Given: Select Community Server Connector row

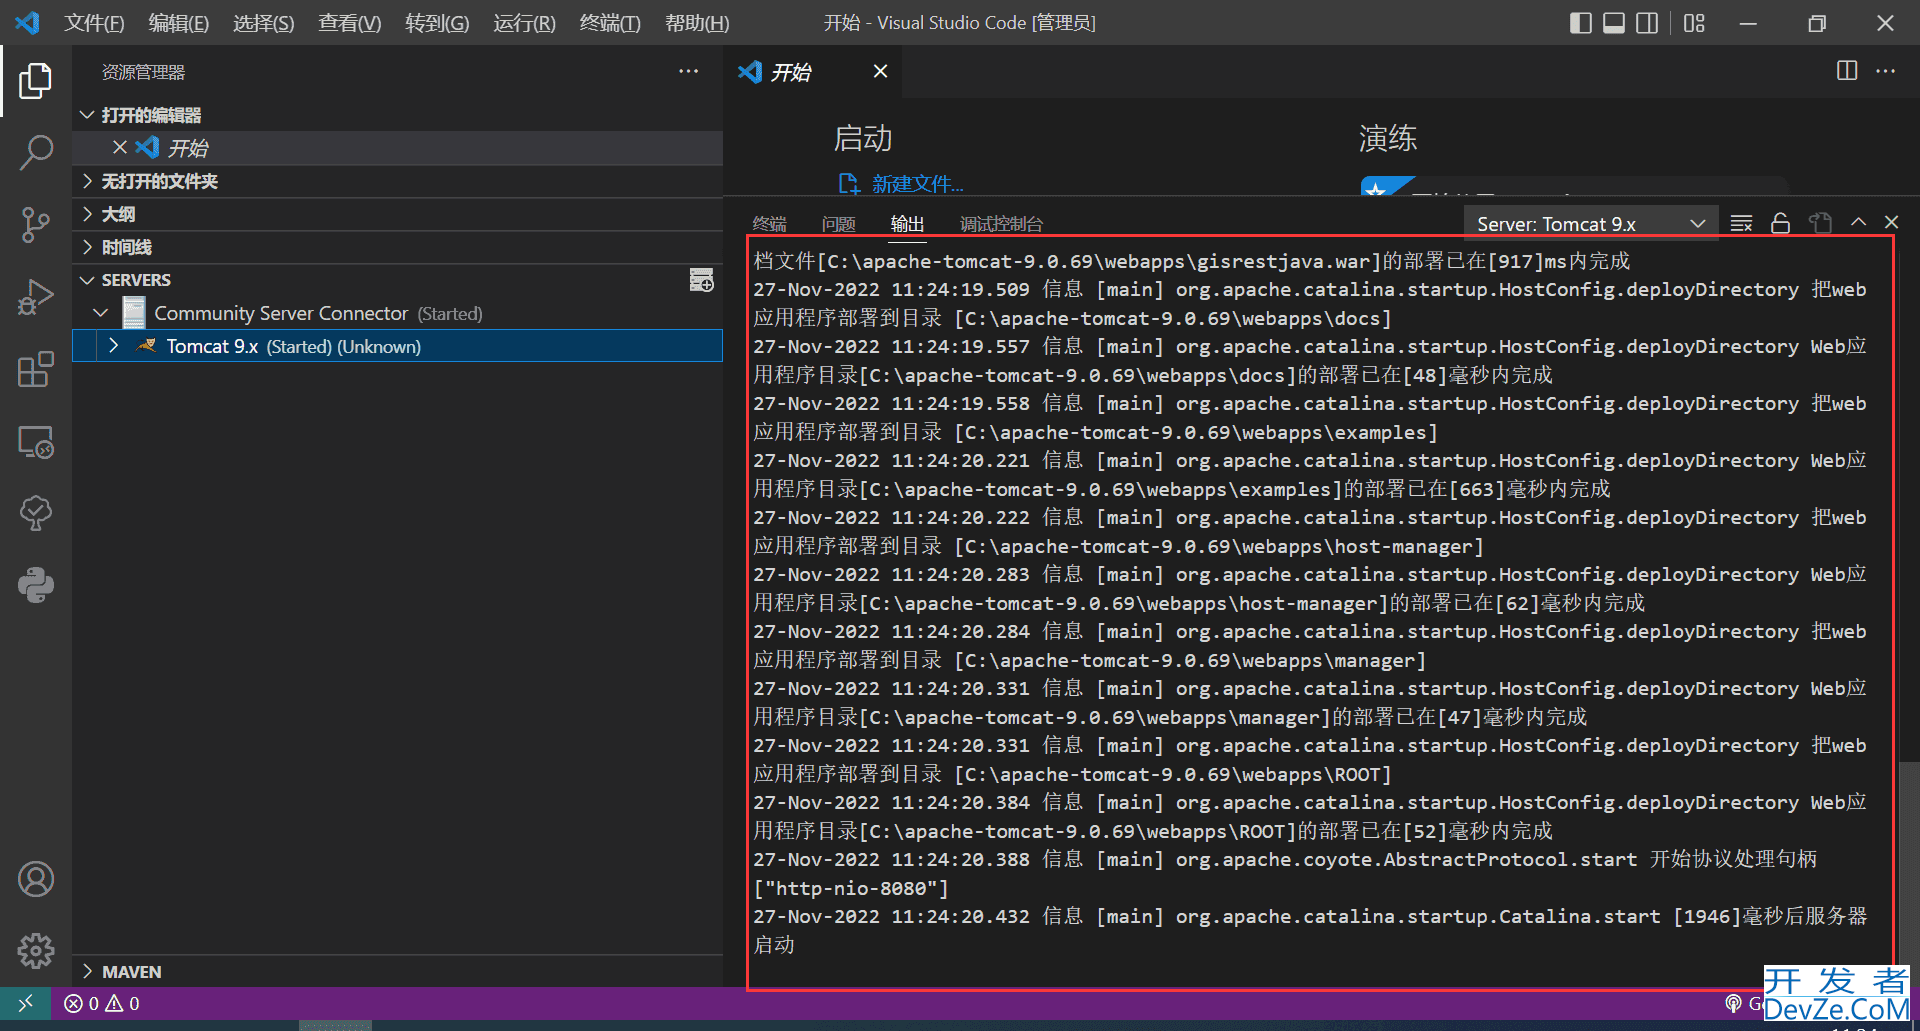Looking at the screenshot, I should [x=398, y=313].
